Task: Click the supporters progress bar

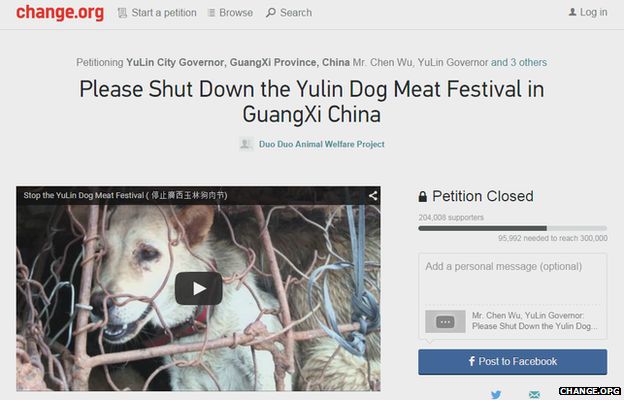Action: pyautogui.click(x=513, y=228)
